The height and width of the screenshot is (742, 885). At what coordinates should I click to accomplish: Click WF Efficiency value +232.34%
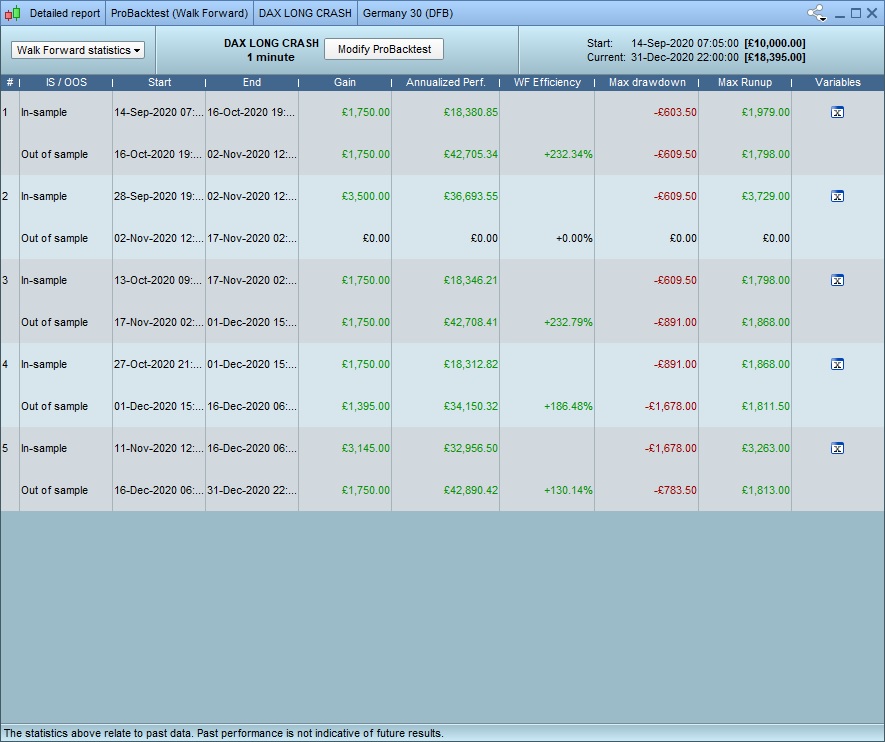pyautogui.click(x=568, y=154)
